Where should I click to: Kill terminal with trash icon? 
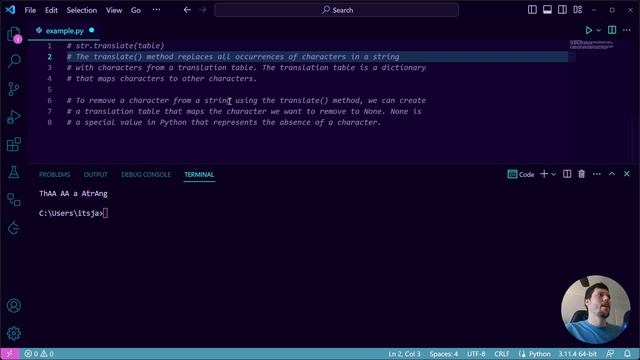point(582,174)
